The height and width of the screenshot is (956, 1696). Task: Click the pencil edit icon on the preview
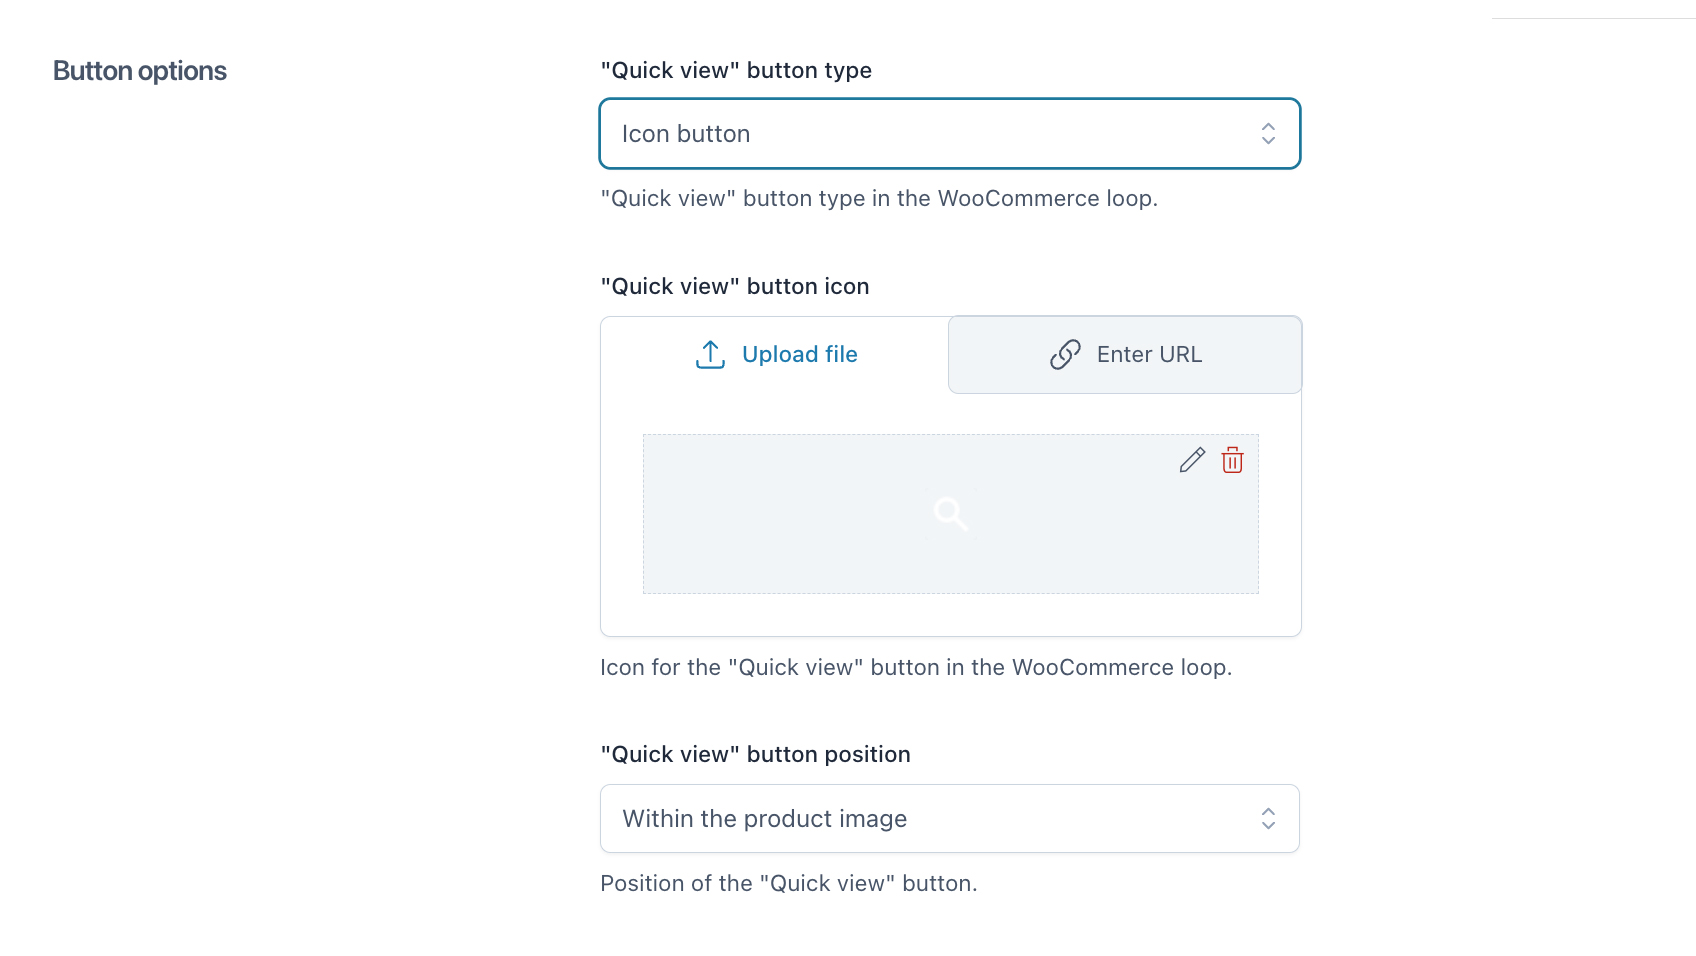click(1192, 460)
